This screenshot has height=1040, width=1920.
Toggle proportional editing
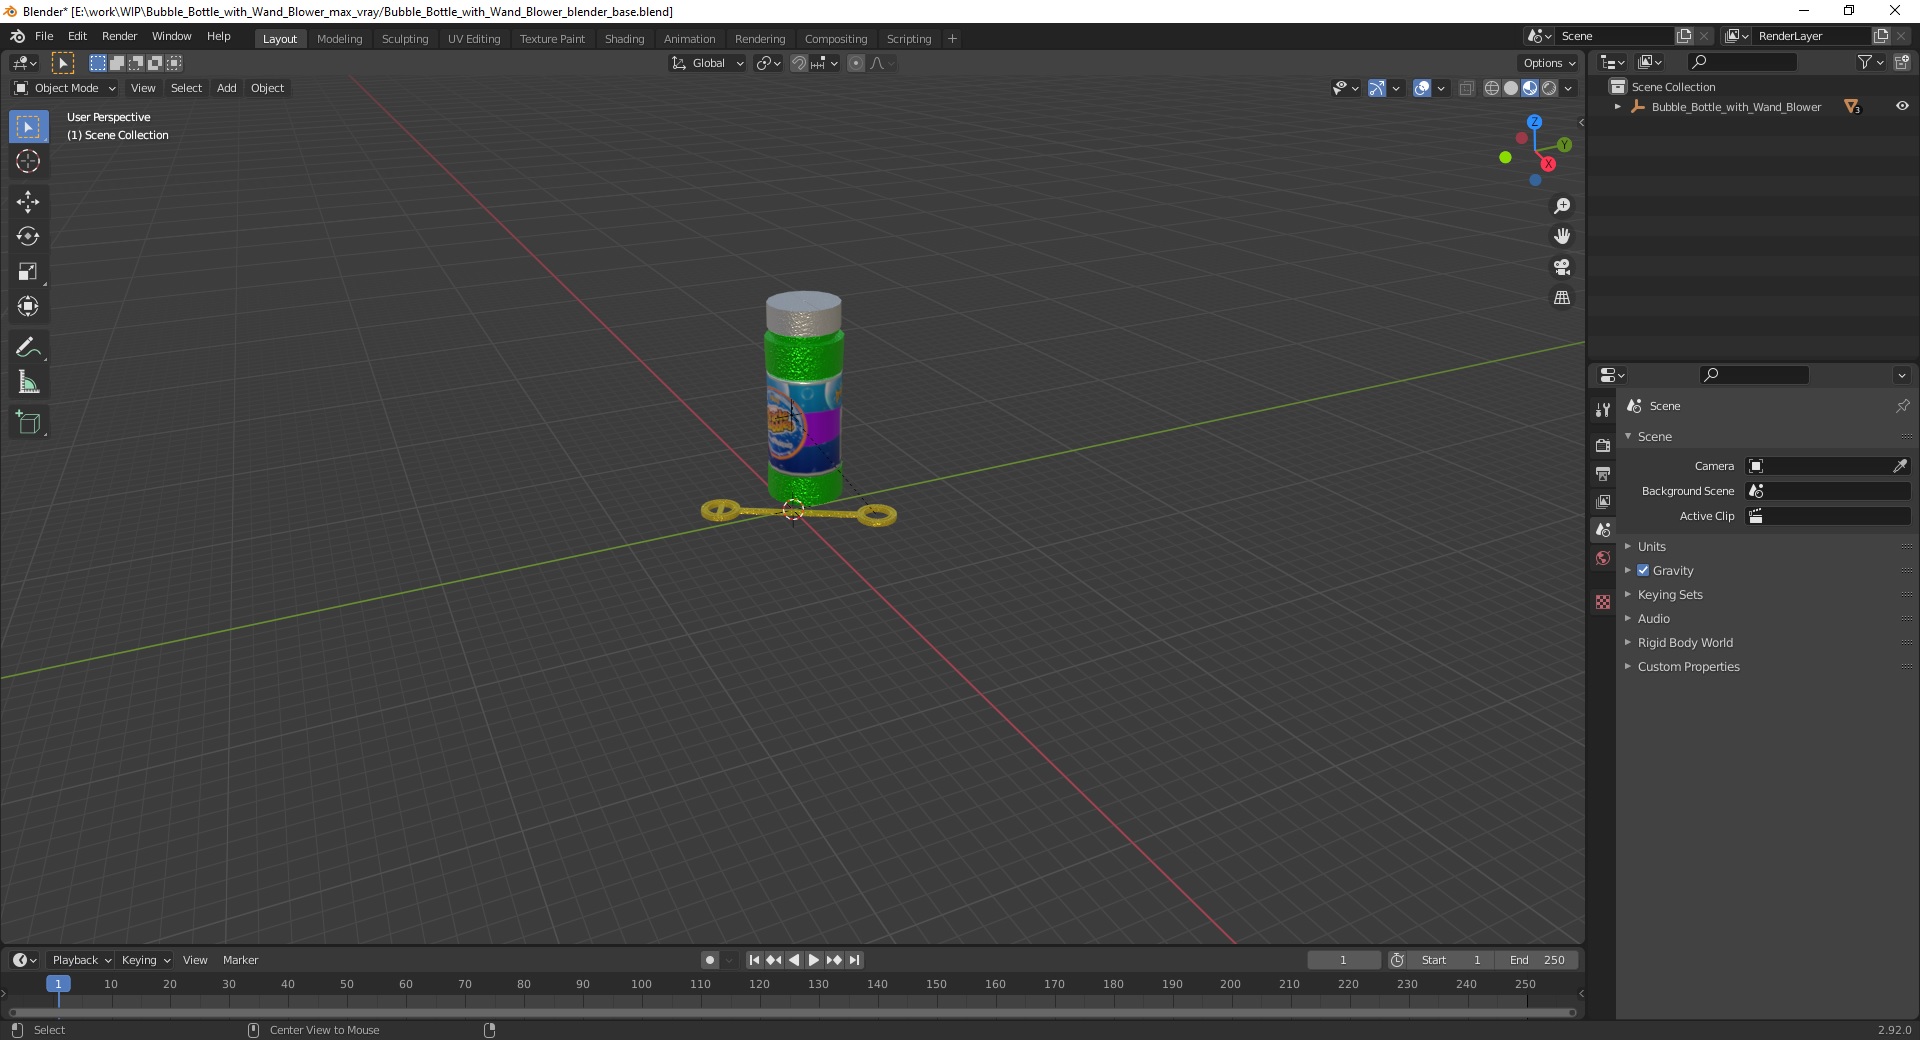point(856,63)
